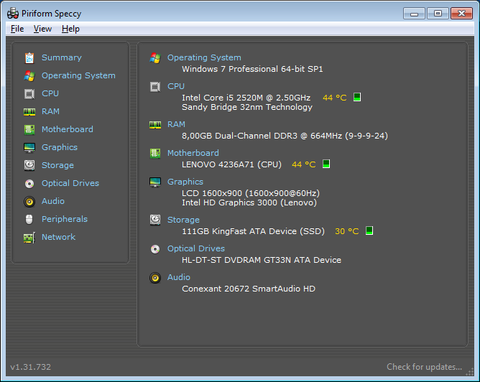Click the CPU icon in summary pane
The width and height of the screenshot is (480, 382).
tap(155, 87)
